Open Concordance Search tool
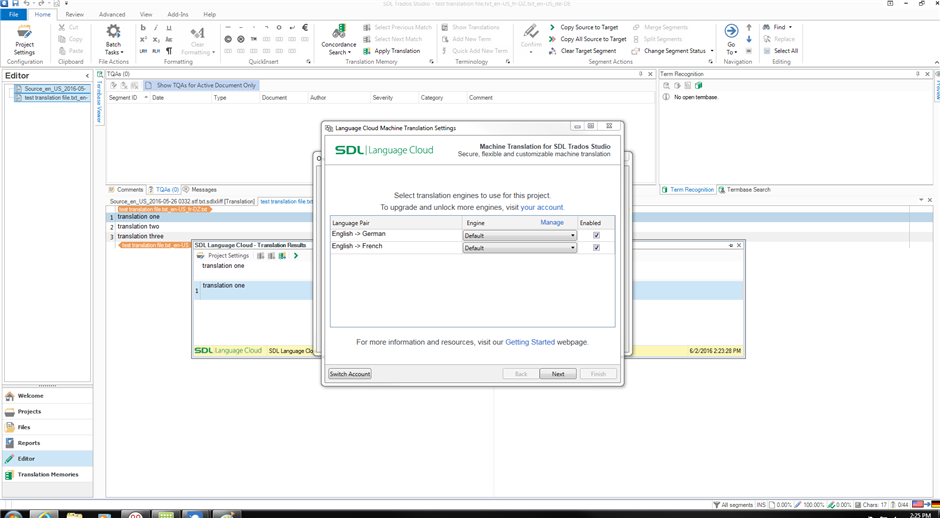The width and height of the screenshot is (940, 518). (339, 33)
